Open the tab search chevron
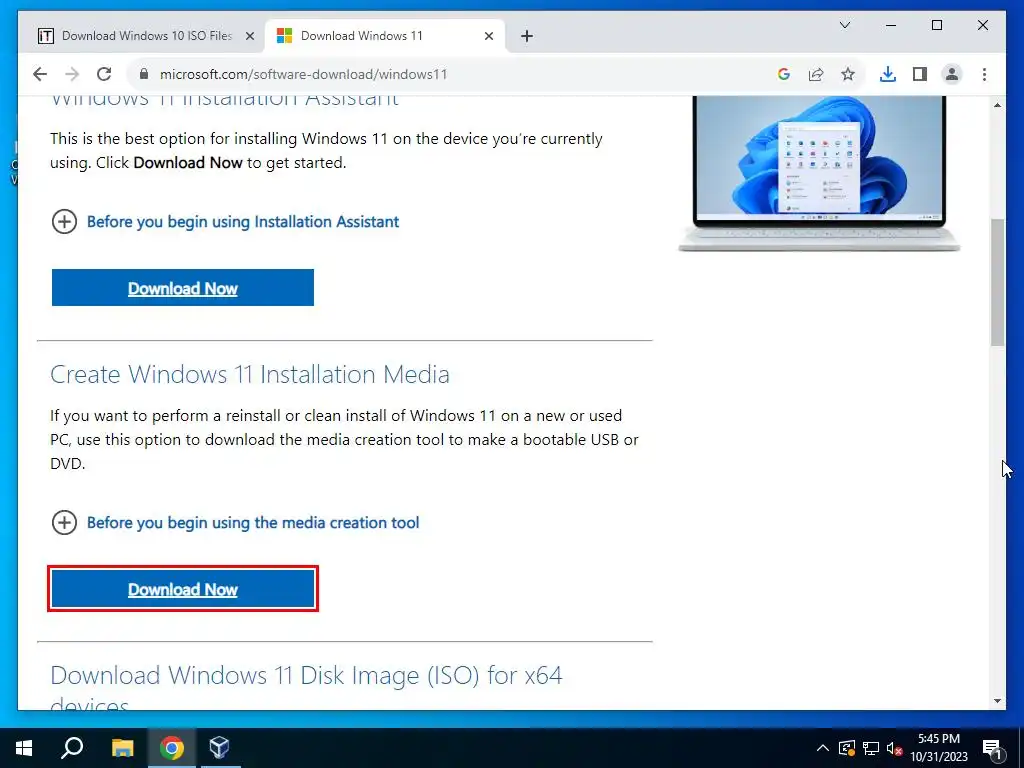1024x768 pixels. [844, 25]
